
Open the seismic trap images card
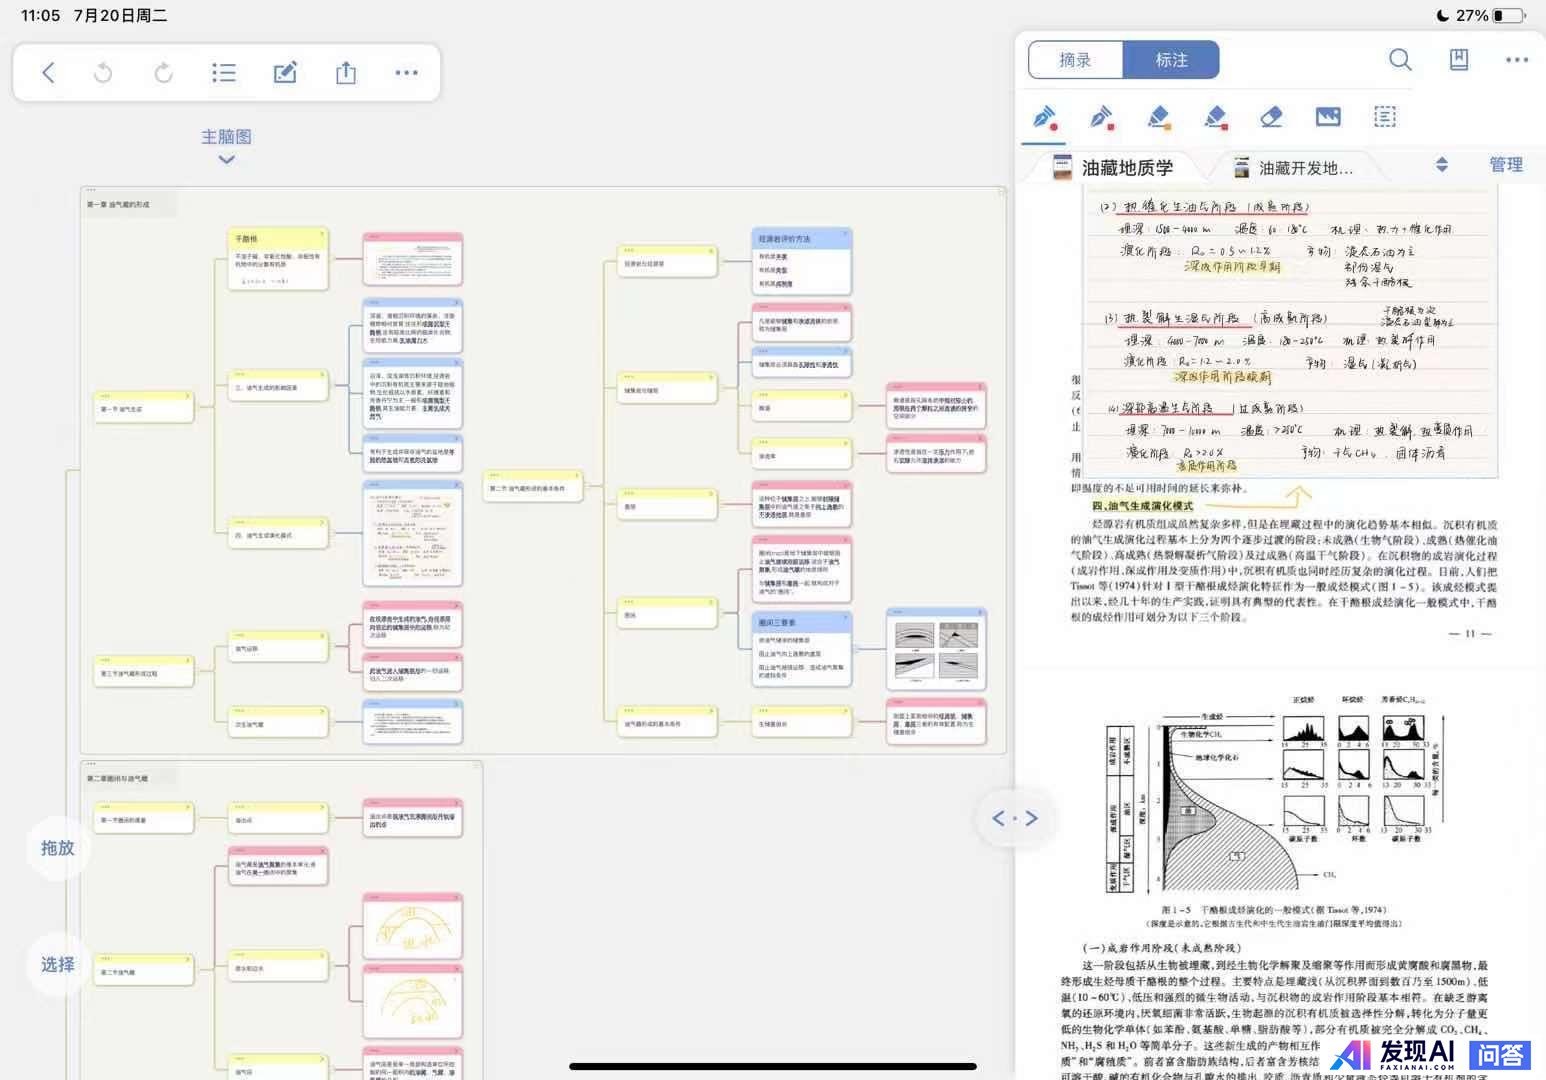[936, 649]
